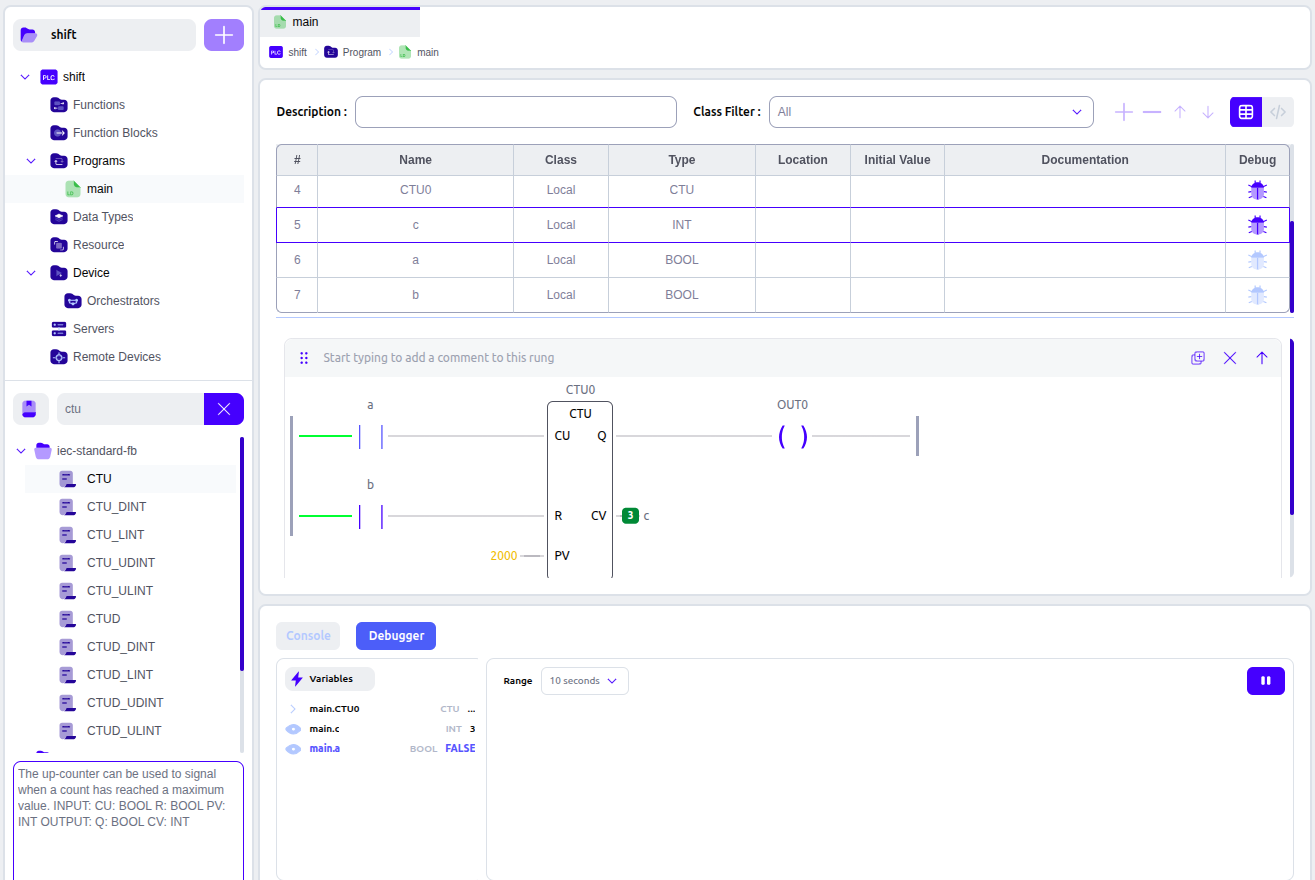Toggle debug bug for variable c
This screenshot has height=880, width=1315.
1257,225
